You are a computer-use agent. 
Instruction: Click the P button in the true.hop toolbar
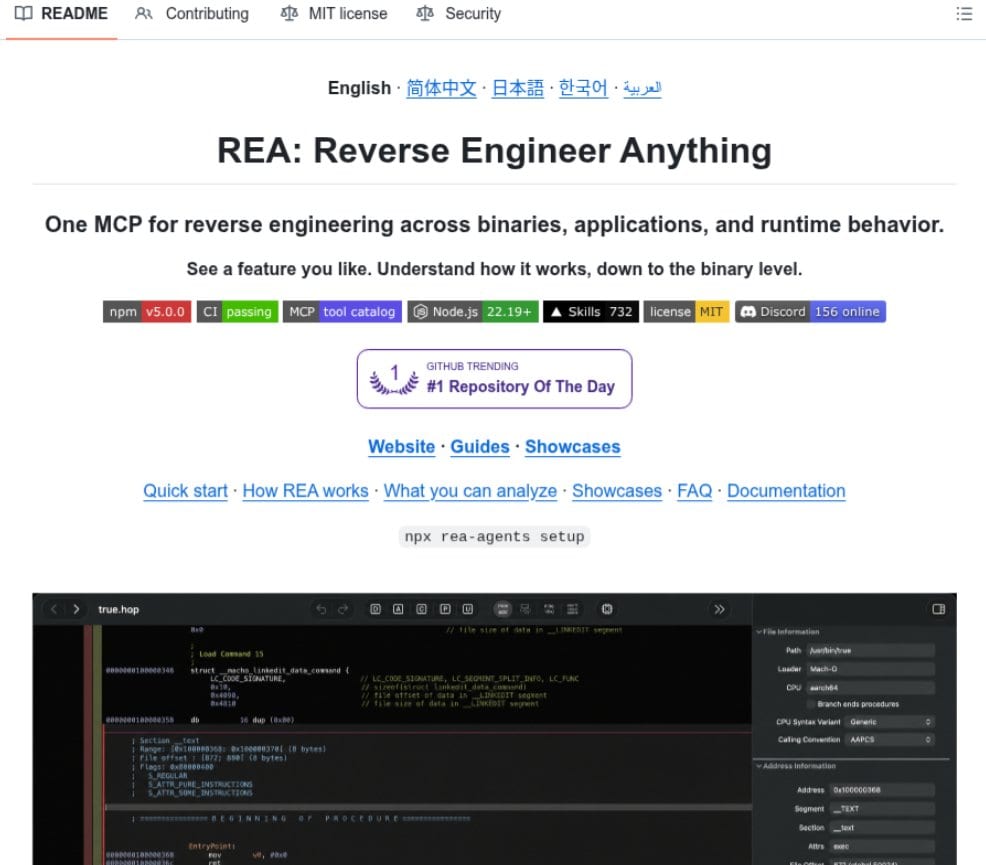(x=445, y=609)
